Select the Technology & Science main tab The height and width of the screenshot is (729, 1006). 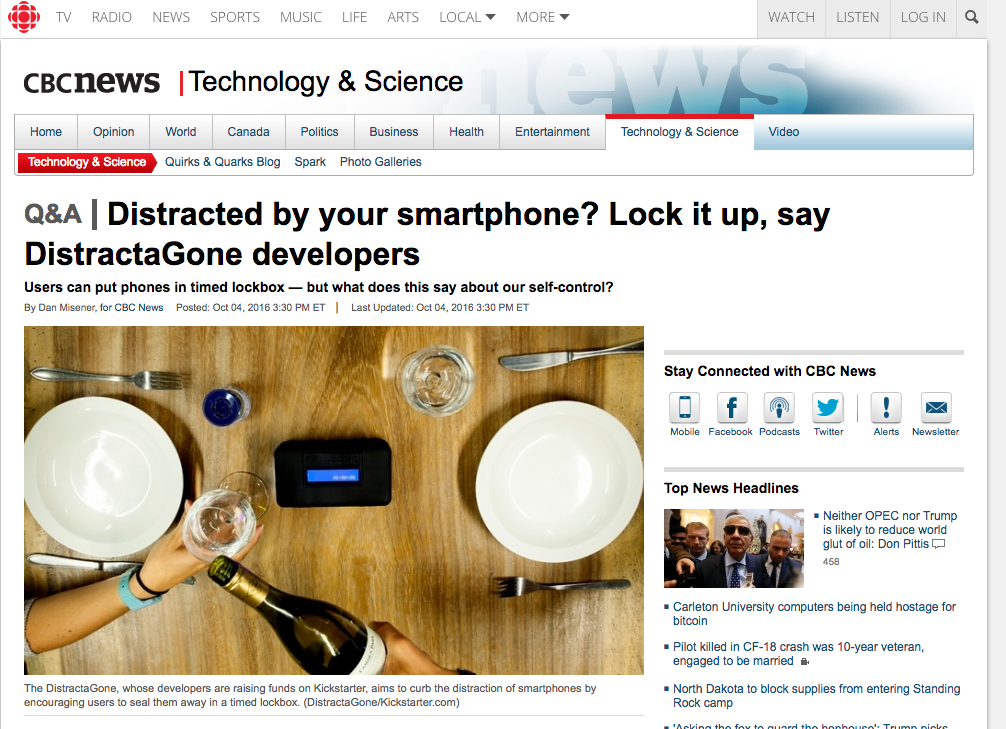(x=679, y=132)
